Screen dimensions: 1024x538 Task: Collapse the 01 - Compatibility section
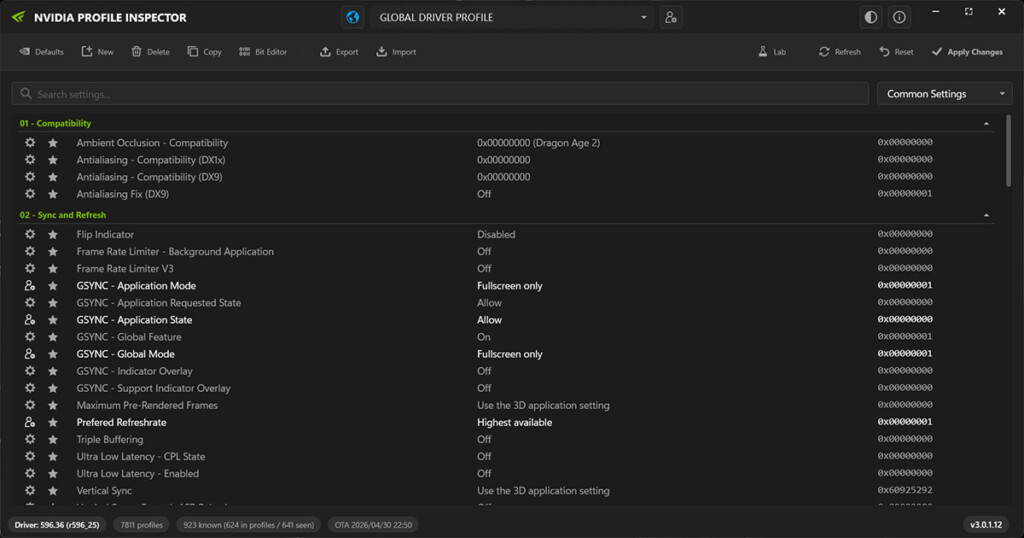click(x=986, y=123)
